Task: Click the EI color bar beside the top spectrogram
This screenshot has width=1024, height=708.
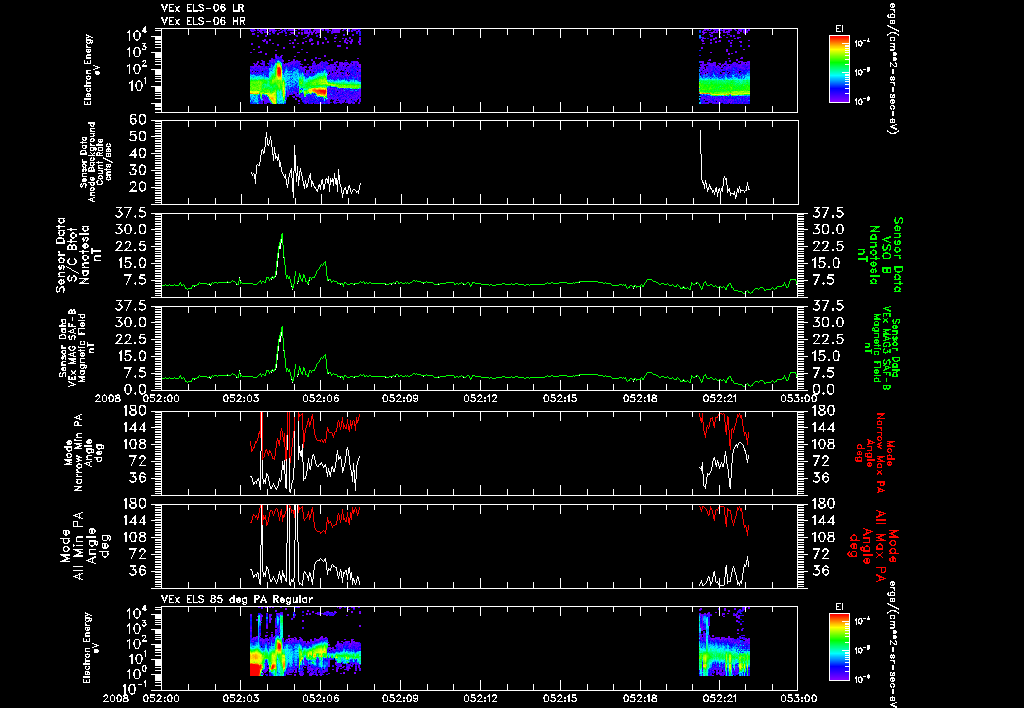Action: [839, 69]
